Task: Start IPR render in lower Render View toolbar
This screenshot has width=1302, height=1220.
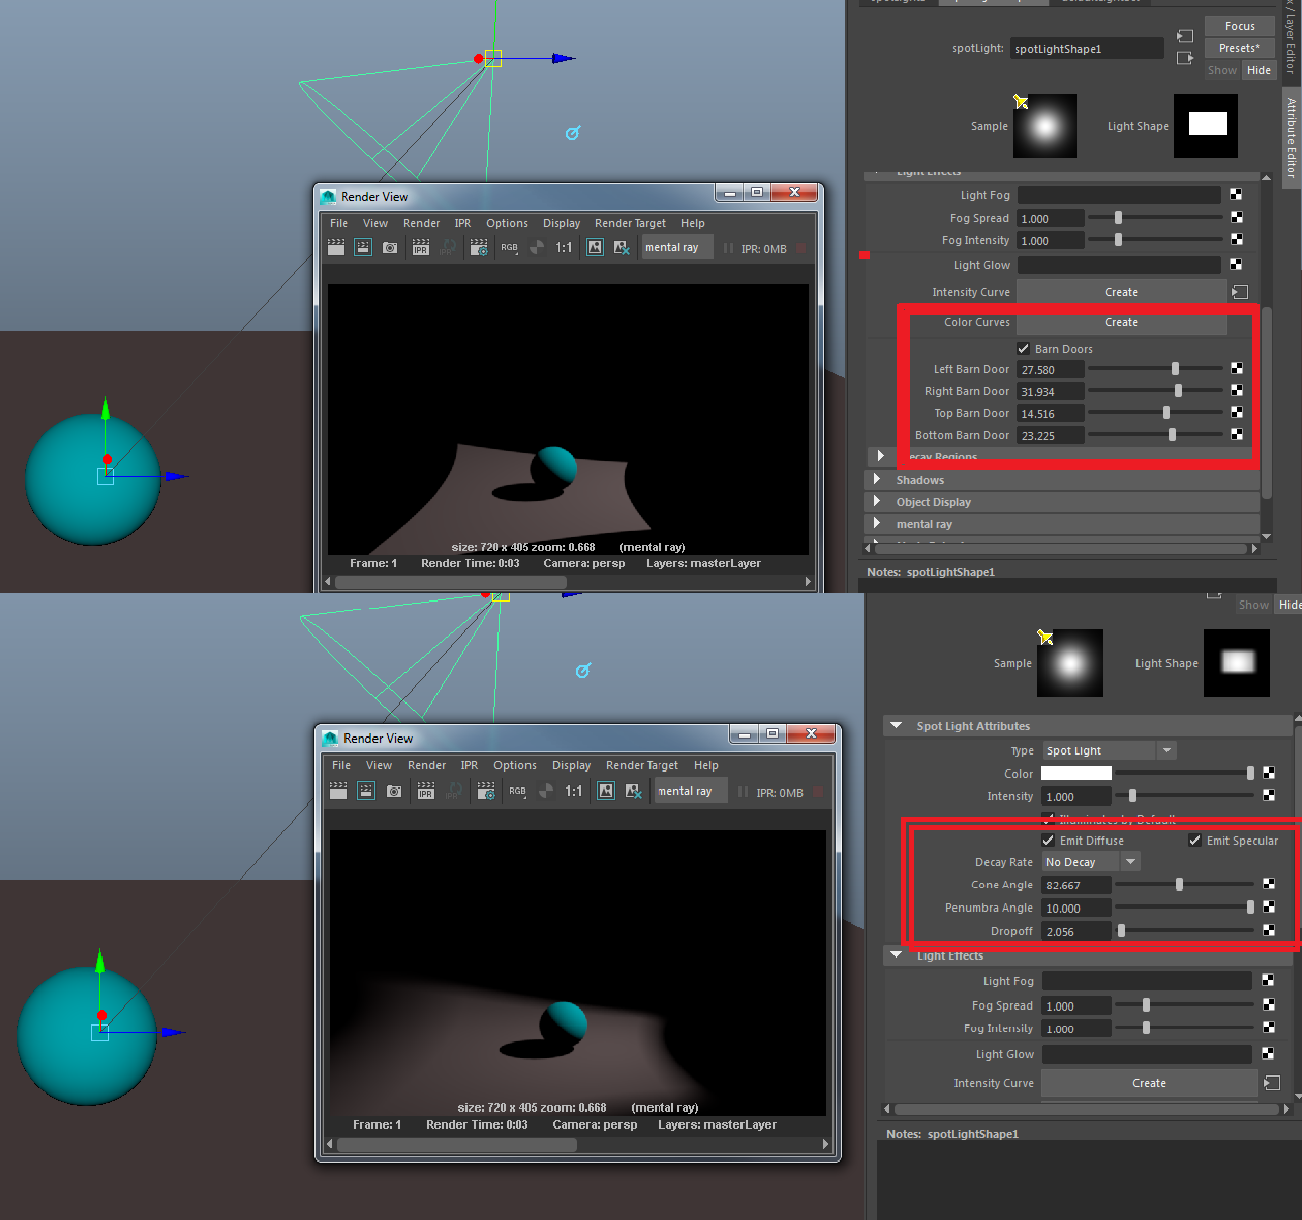Action: coord(426,791)
